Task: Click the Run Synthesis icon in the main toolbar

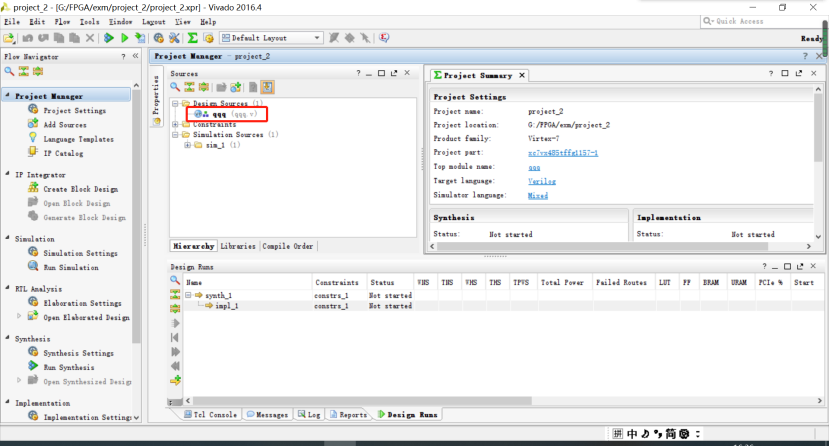Action: [x=109, y=38]
